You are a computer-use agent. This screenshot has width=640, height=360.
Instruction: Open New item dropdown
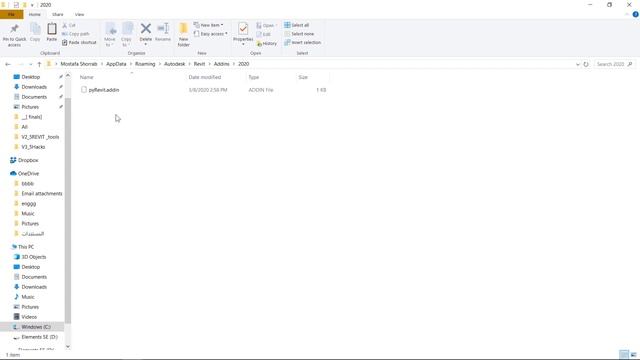209,25
